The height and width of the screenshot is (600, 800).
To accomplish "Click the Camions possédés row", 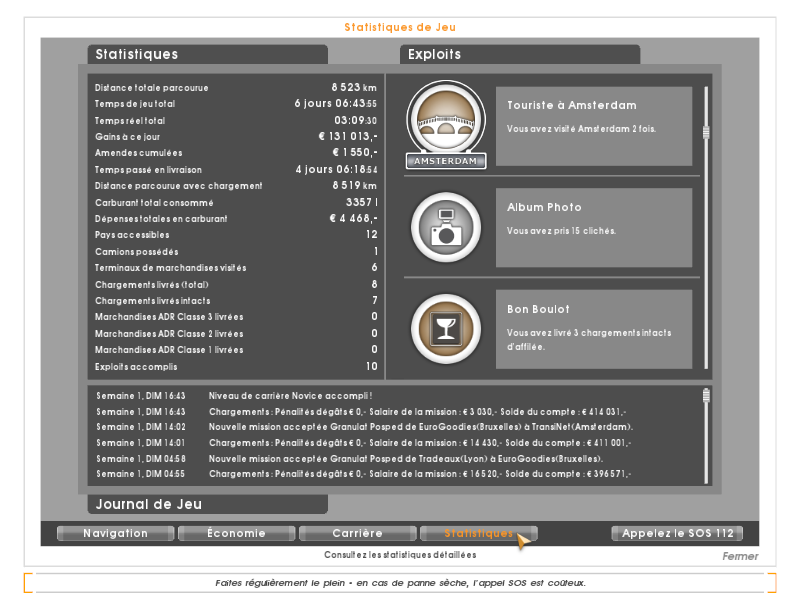I will pos(236,252).
